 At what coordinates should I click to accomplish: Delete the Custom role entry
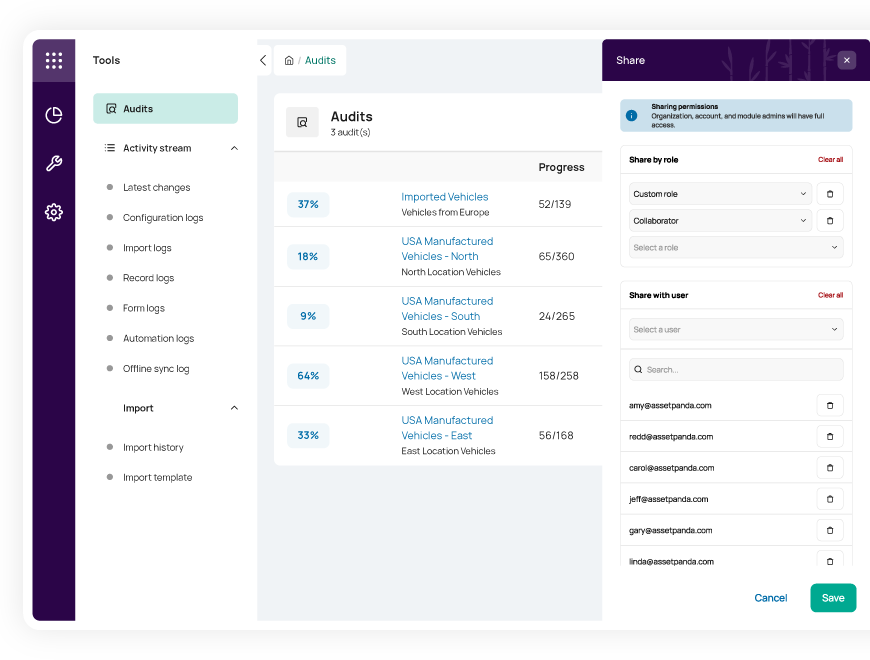tap(830, 194)
